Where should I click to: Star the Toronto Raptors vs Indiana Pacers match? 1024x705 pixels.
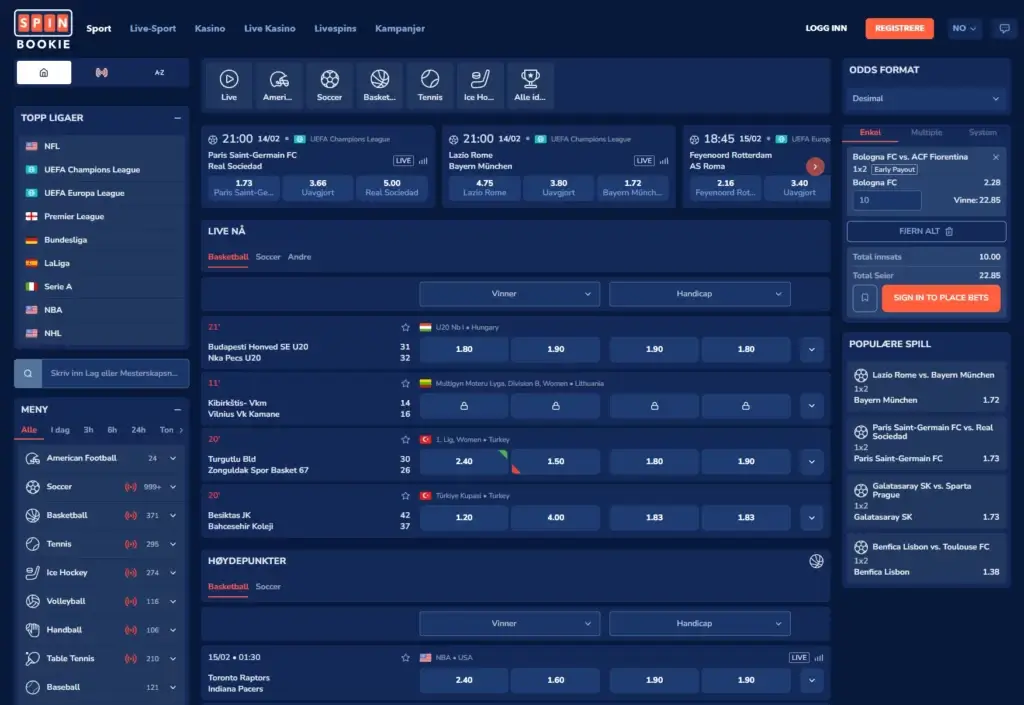405,658
